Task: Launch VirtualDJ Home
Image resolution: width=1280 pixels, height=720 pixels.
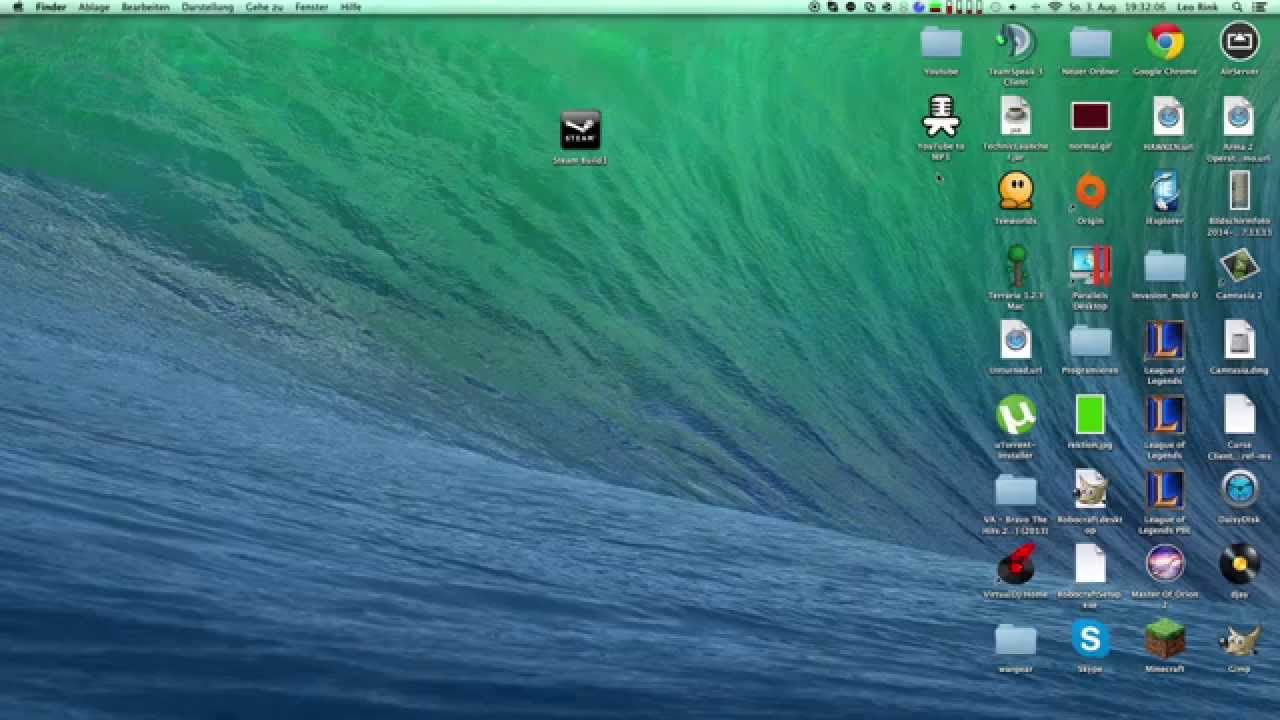Action: click(1015, 564)
